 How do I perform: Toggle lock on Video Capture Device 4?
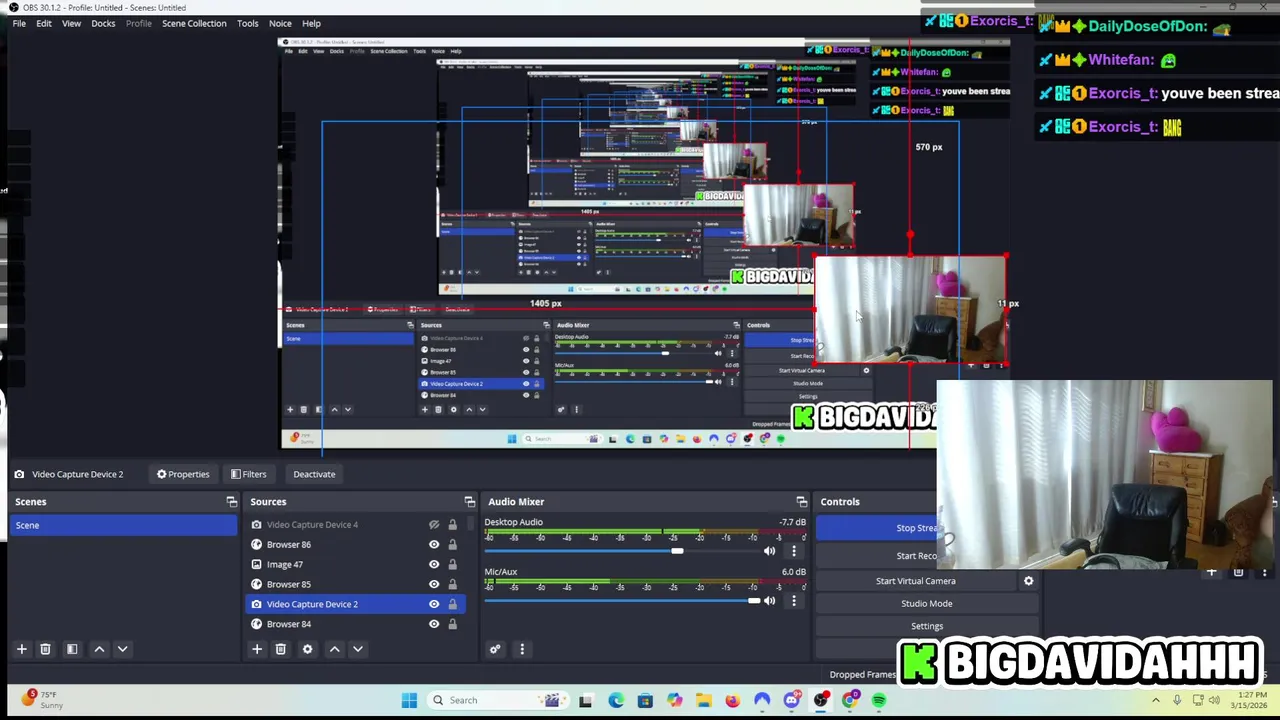(x=452, y=524)
